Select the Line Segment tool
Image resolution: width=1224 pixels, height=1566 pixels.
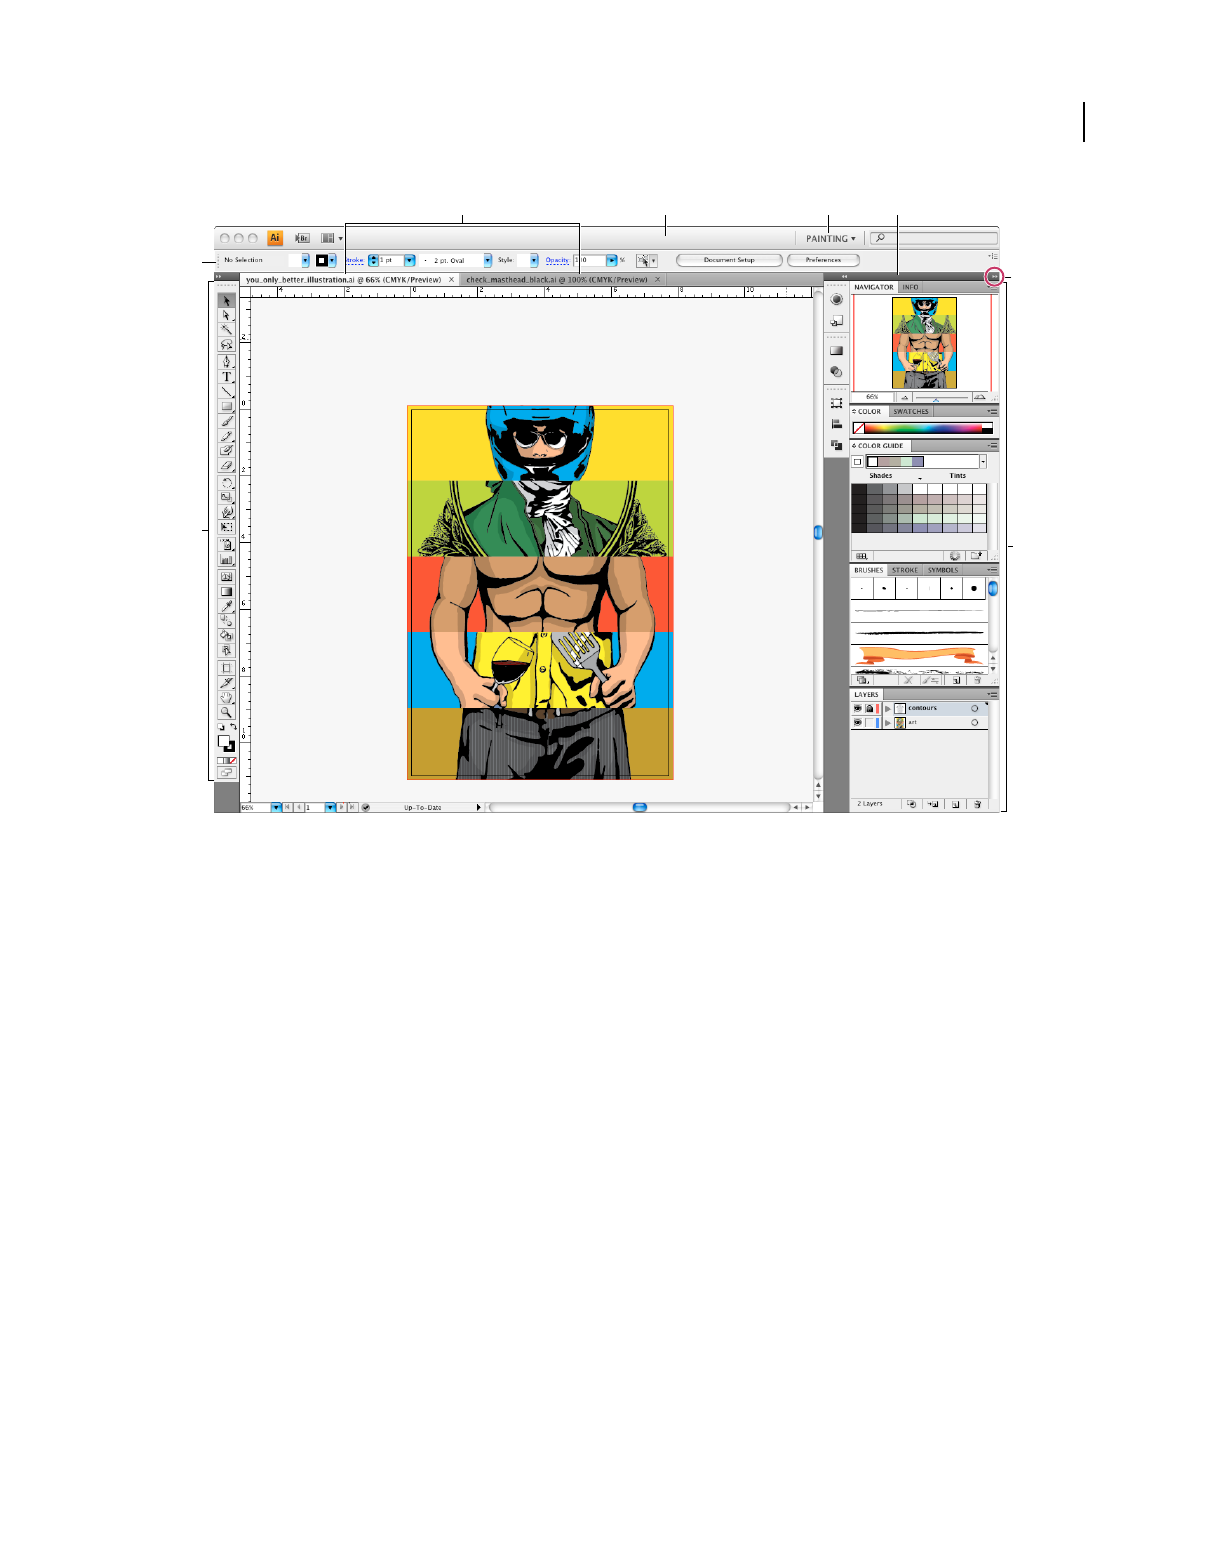[x=226, y=391]
